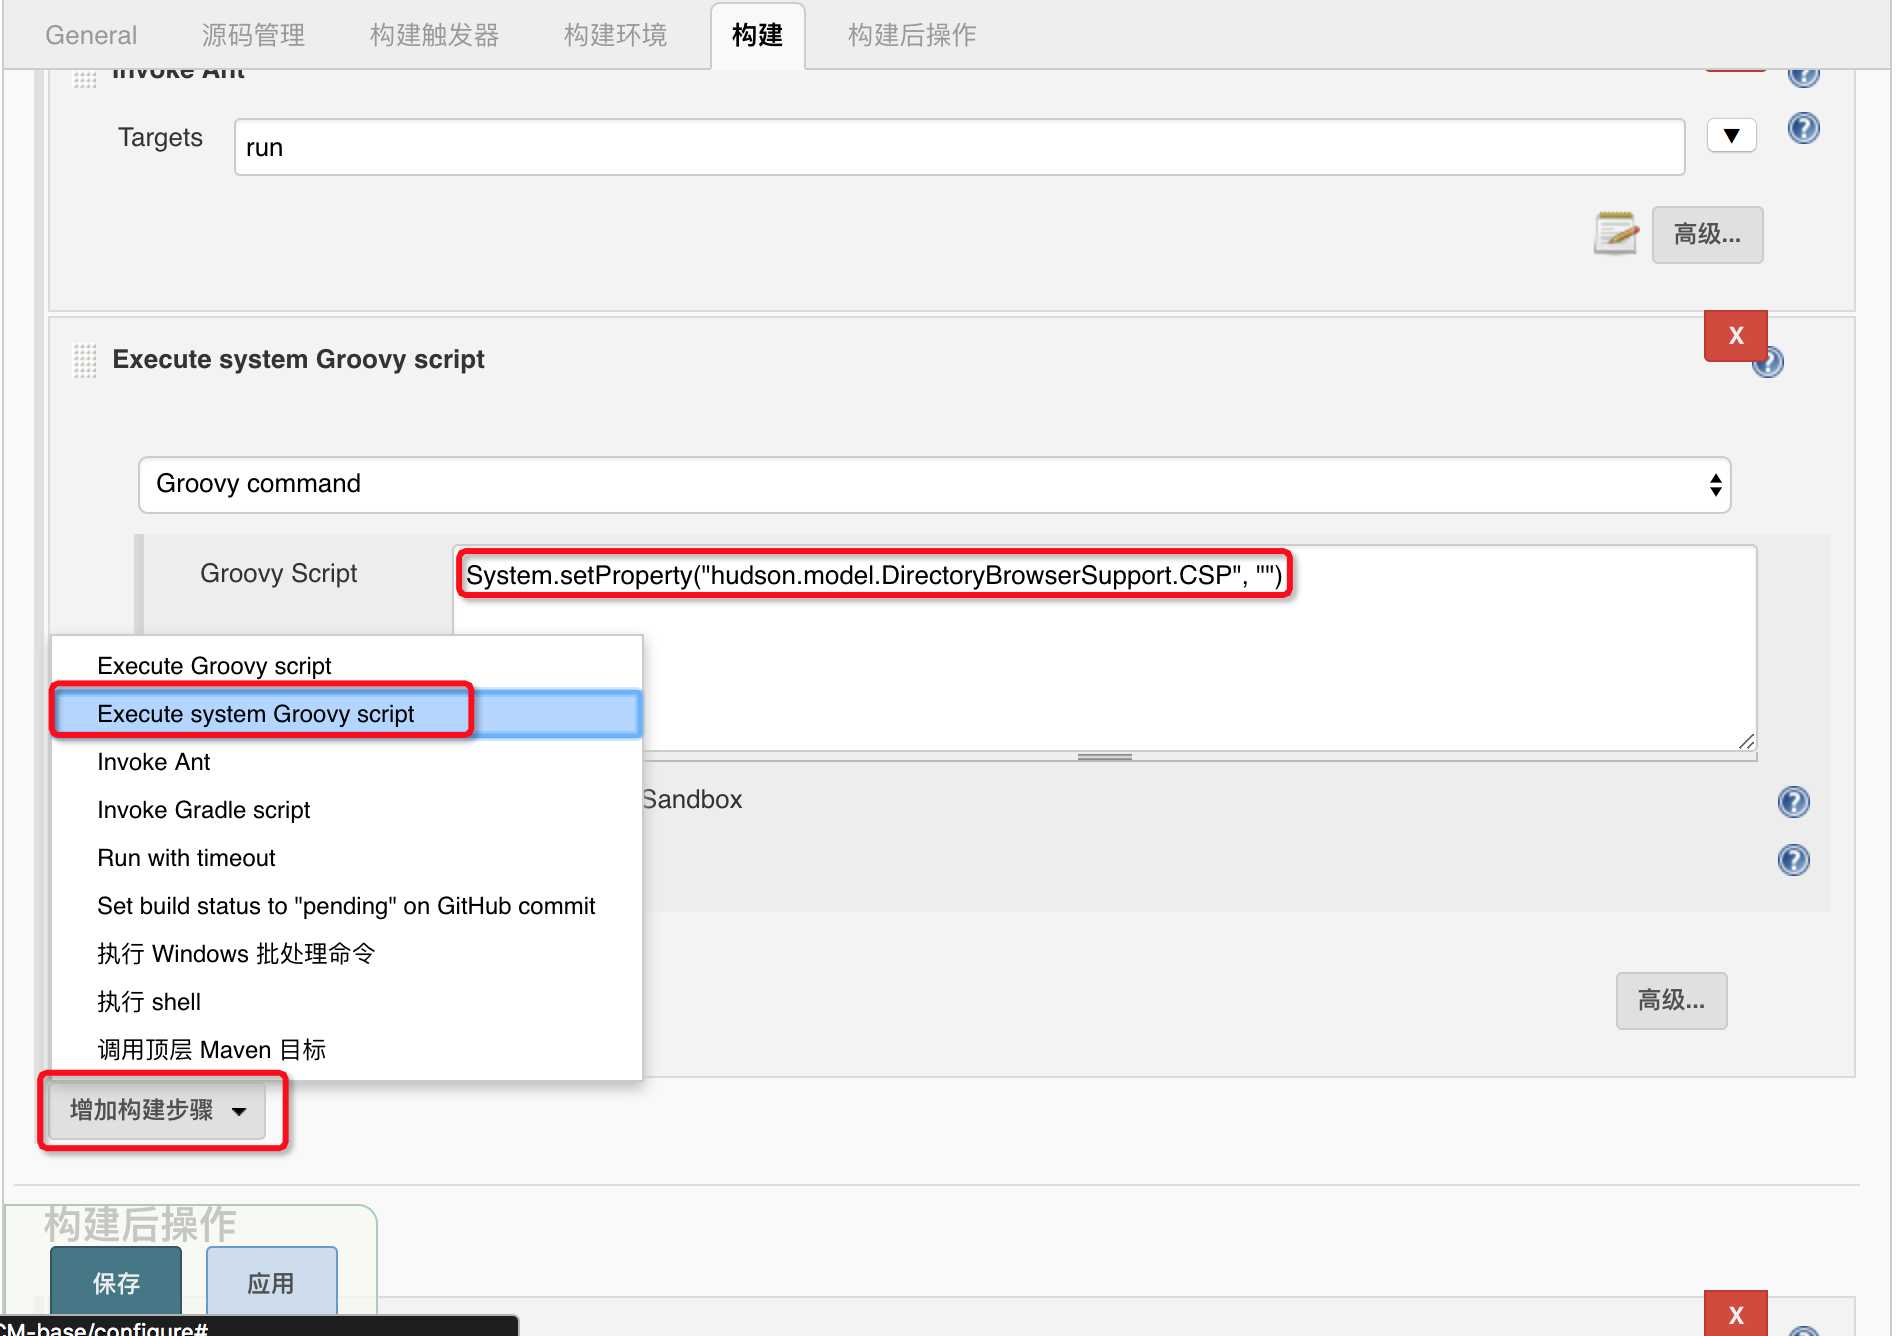Choose Invoke Ant from build steps
Screen dimensions: 1900x1336
(346, 762)
